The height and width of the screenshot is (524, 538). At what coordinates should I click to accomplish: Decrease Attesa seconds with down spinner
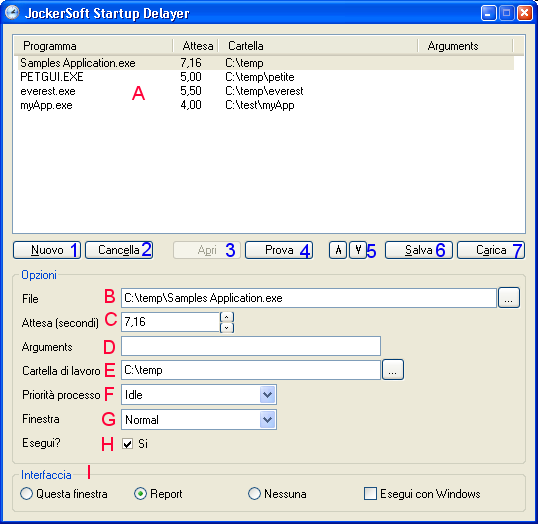[x=227, y=328]
